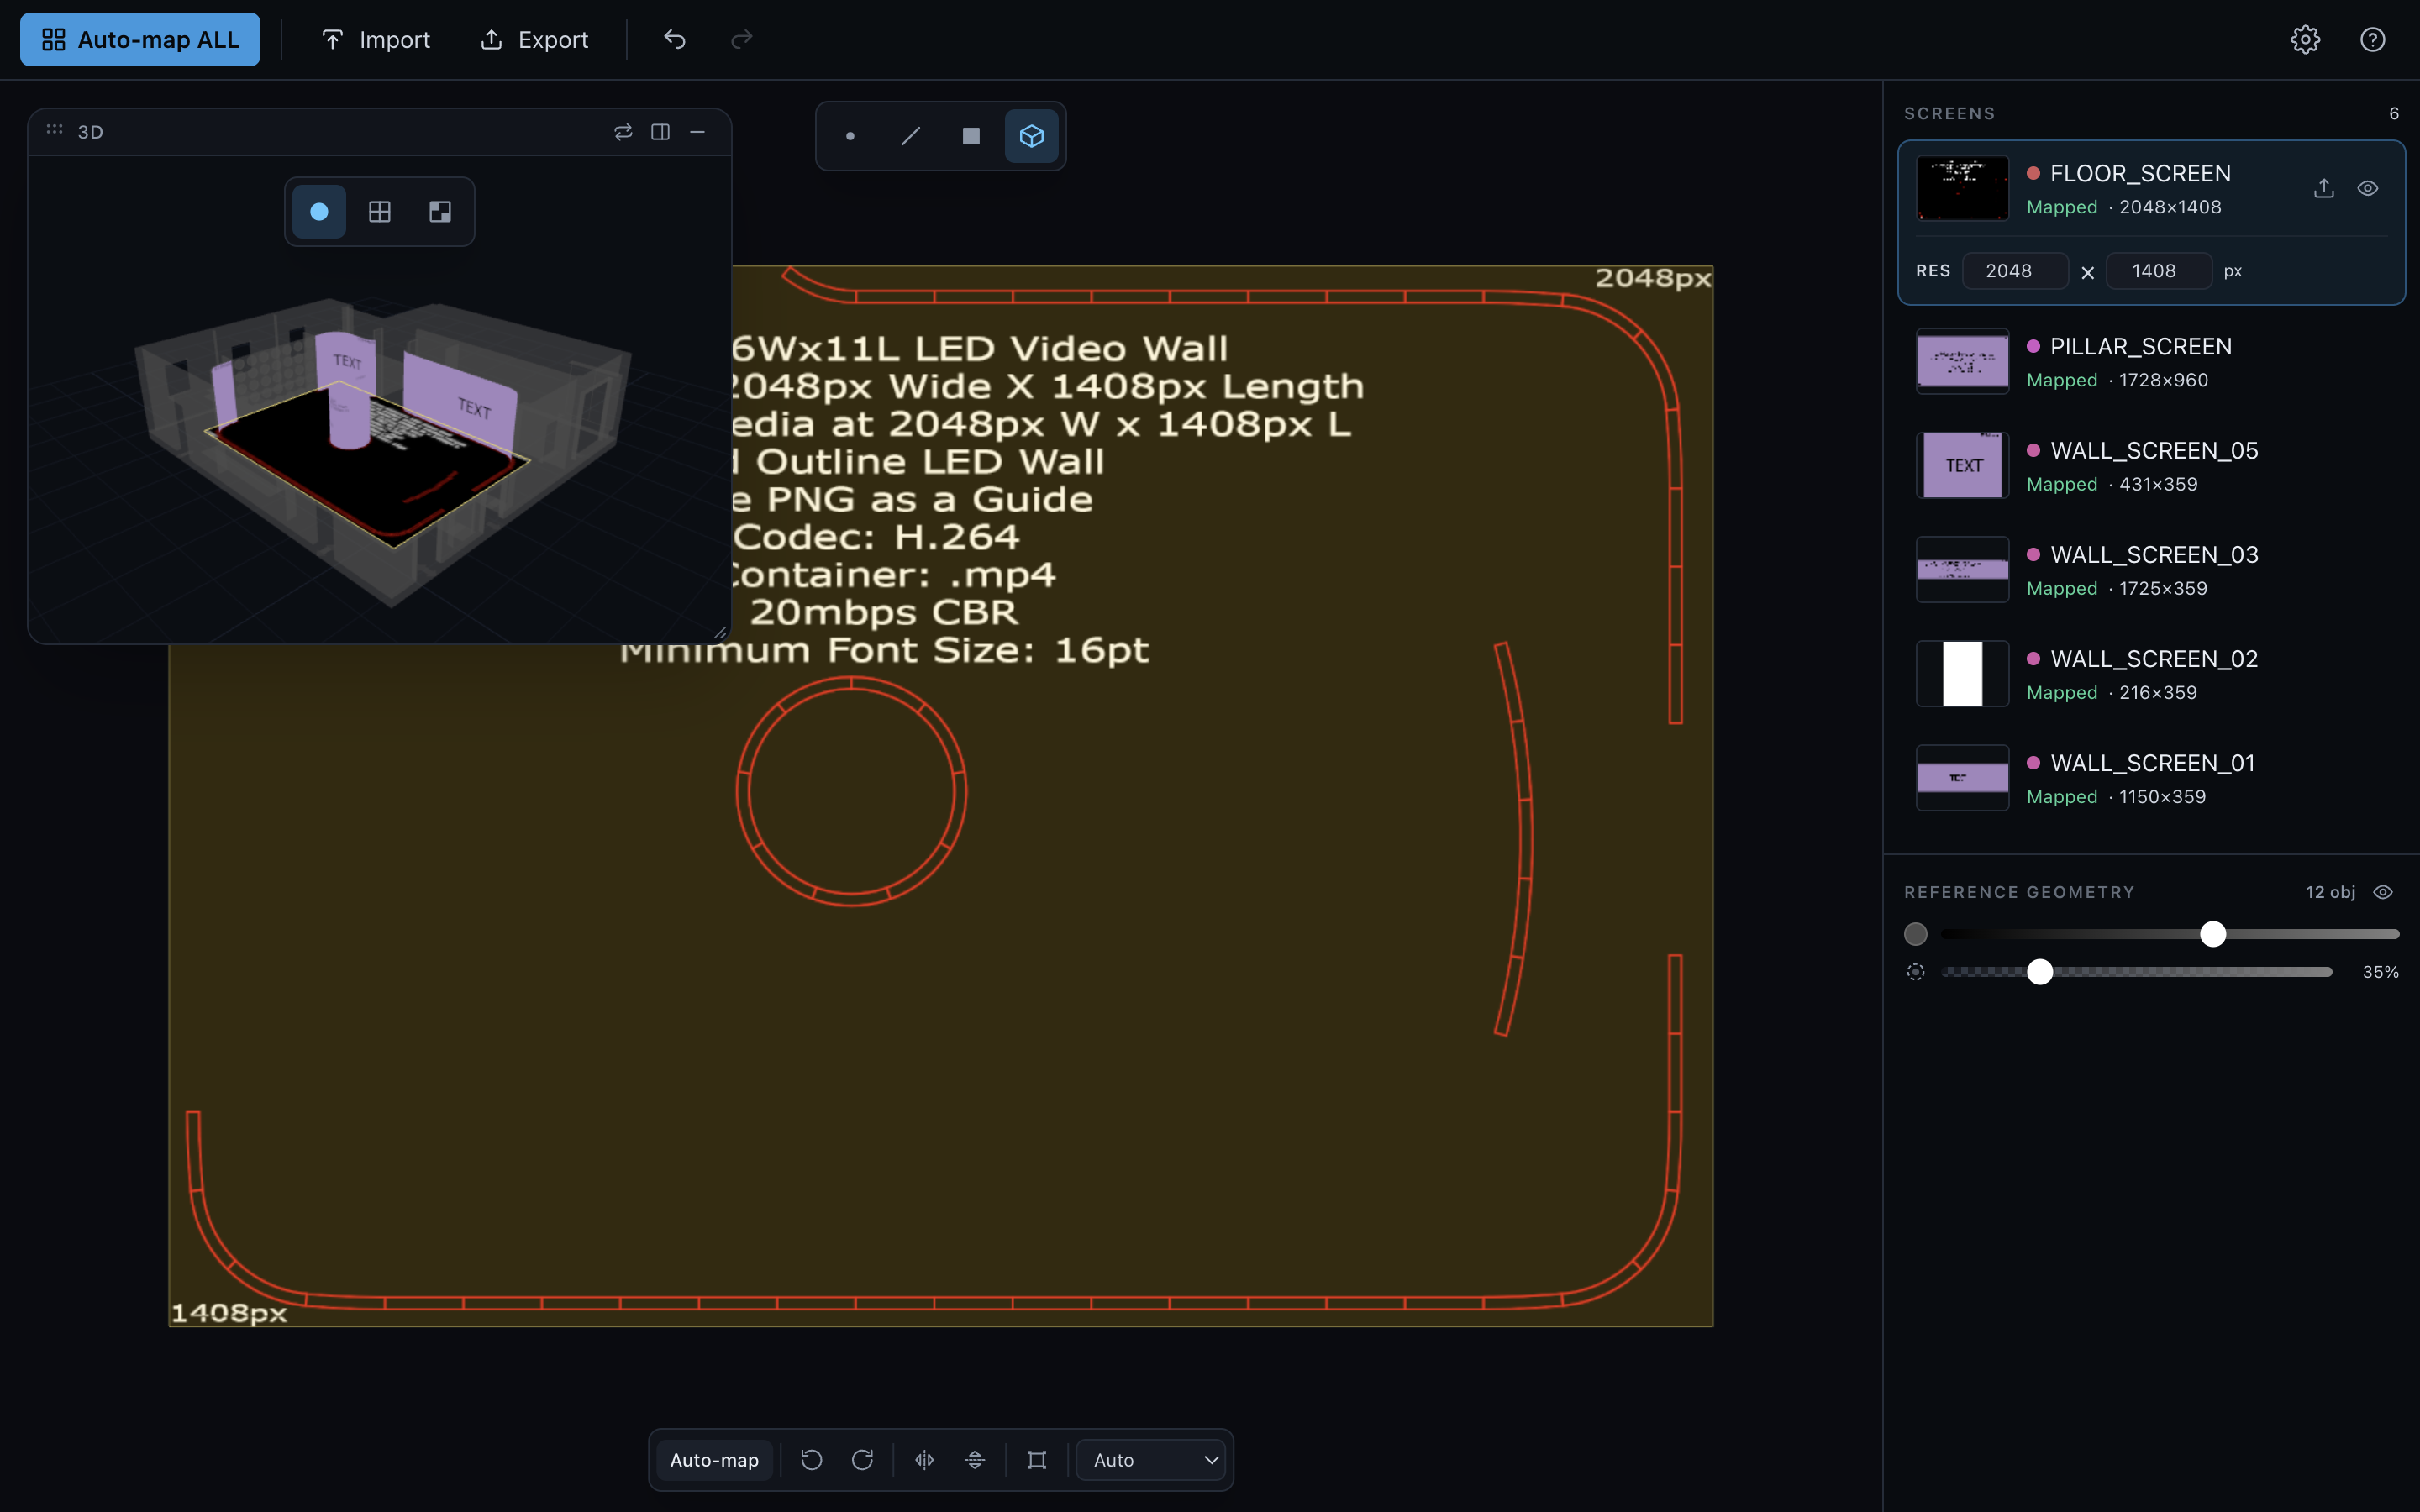The height and width of the screenshot is (1512, 2420).
Task: Click the 1150×359 resolution text
Action: [x=2162, y=797]
